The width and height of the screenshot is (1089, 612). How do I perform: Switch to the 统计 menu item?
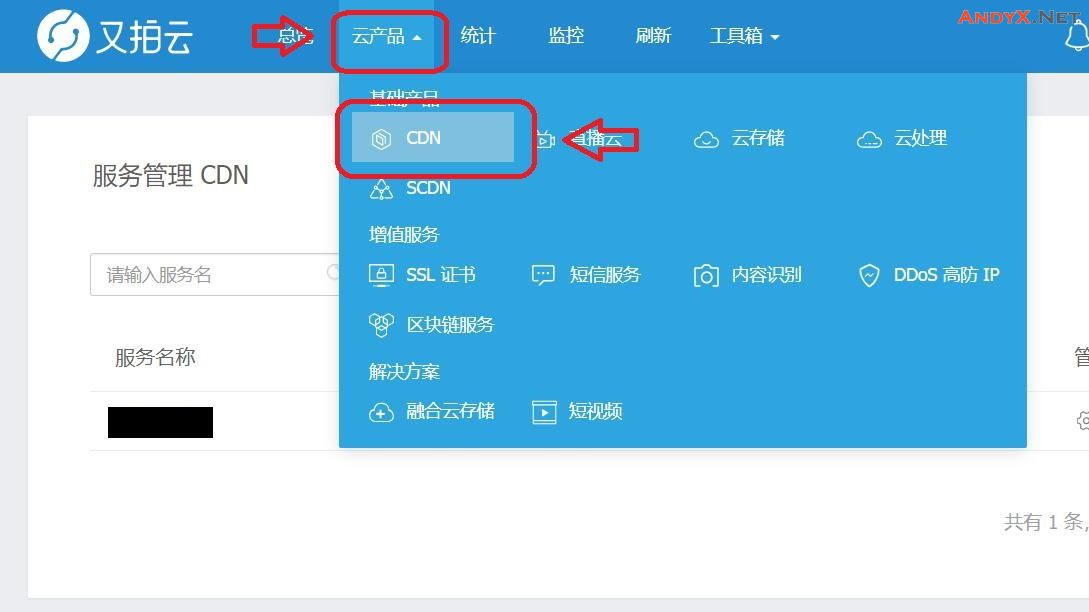point(478,36)
